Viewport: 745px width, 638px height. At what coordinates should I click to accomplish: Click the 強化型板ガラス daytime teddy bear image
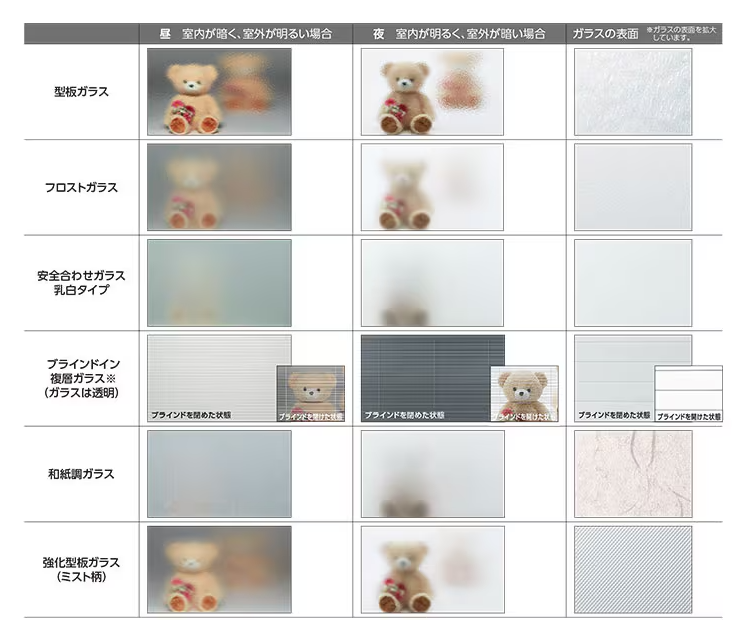[219, 569]
